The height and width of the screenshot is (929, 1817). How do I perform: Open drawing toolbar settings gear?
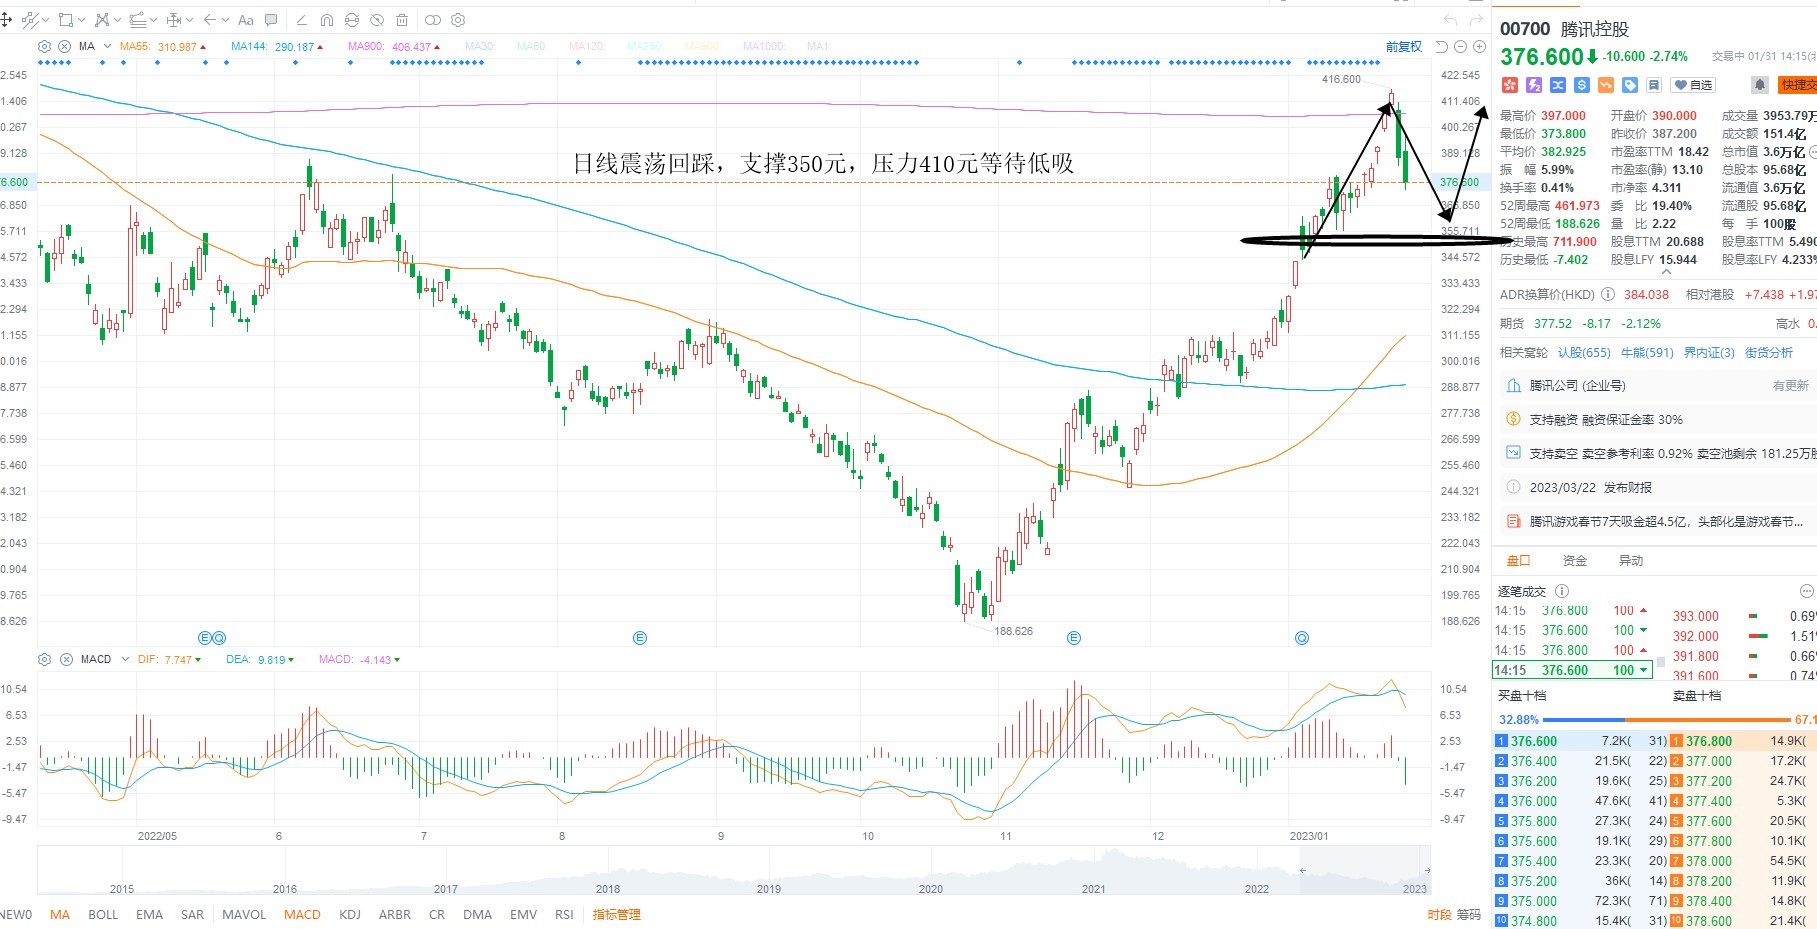point(458,20)
